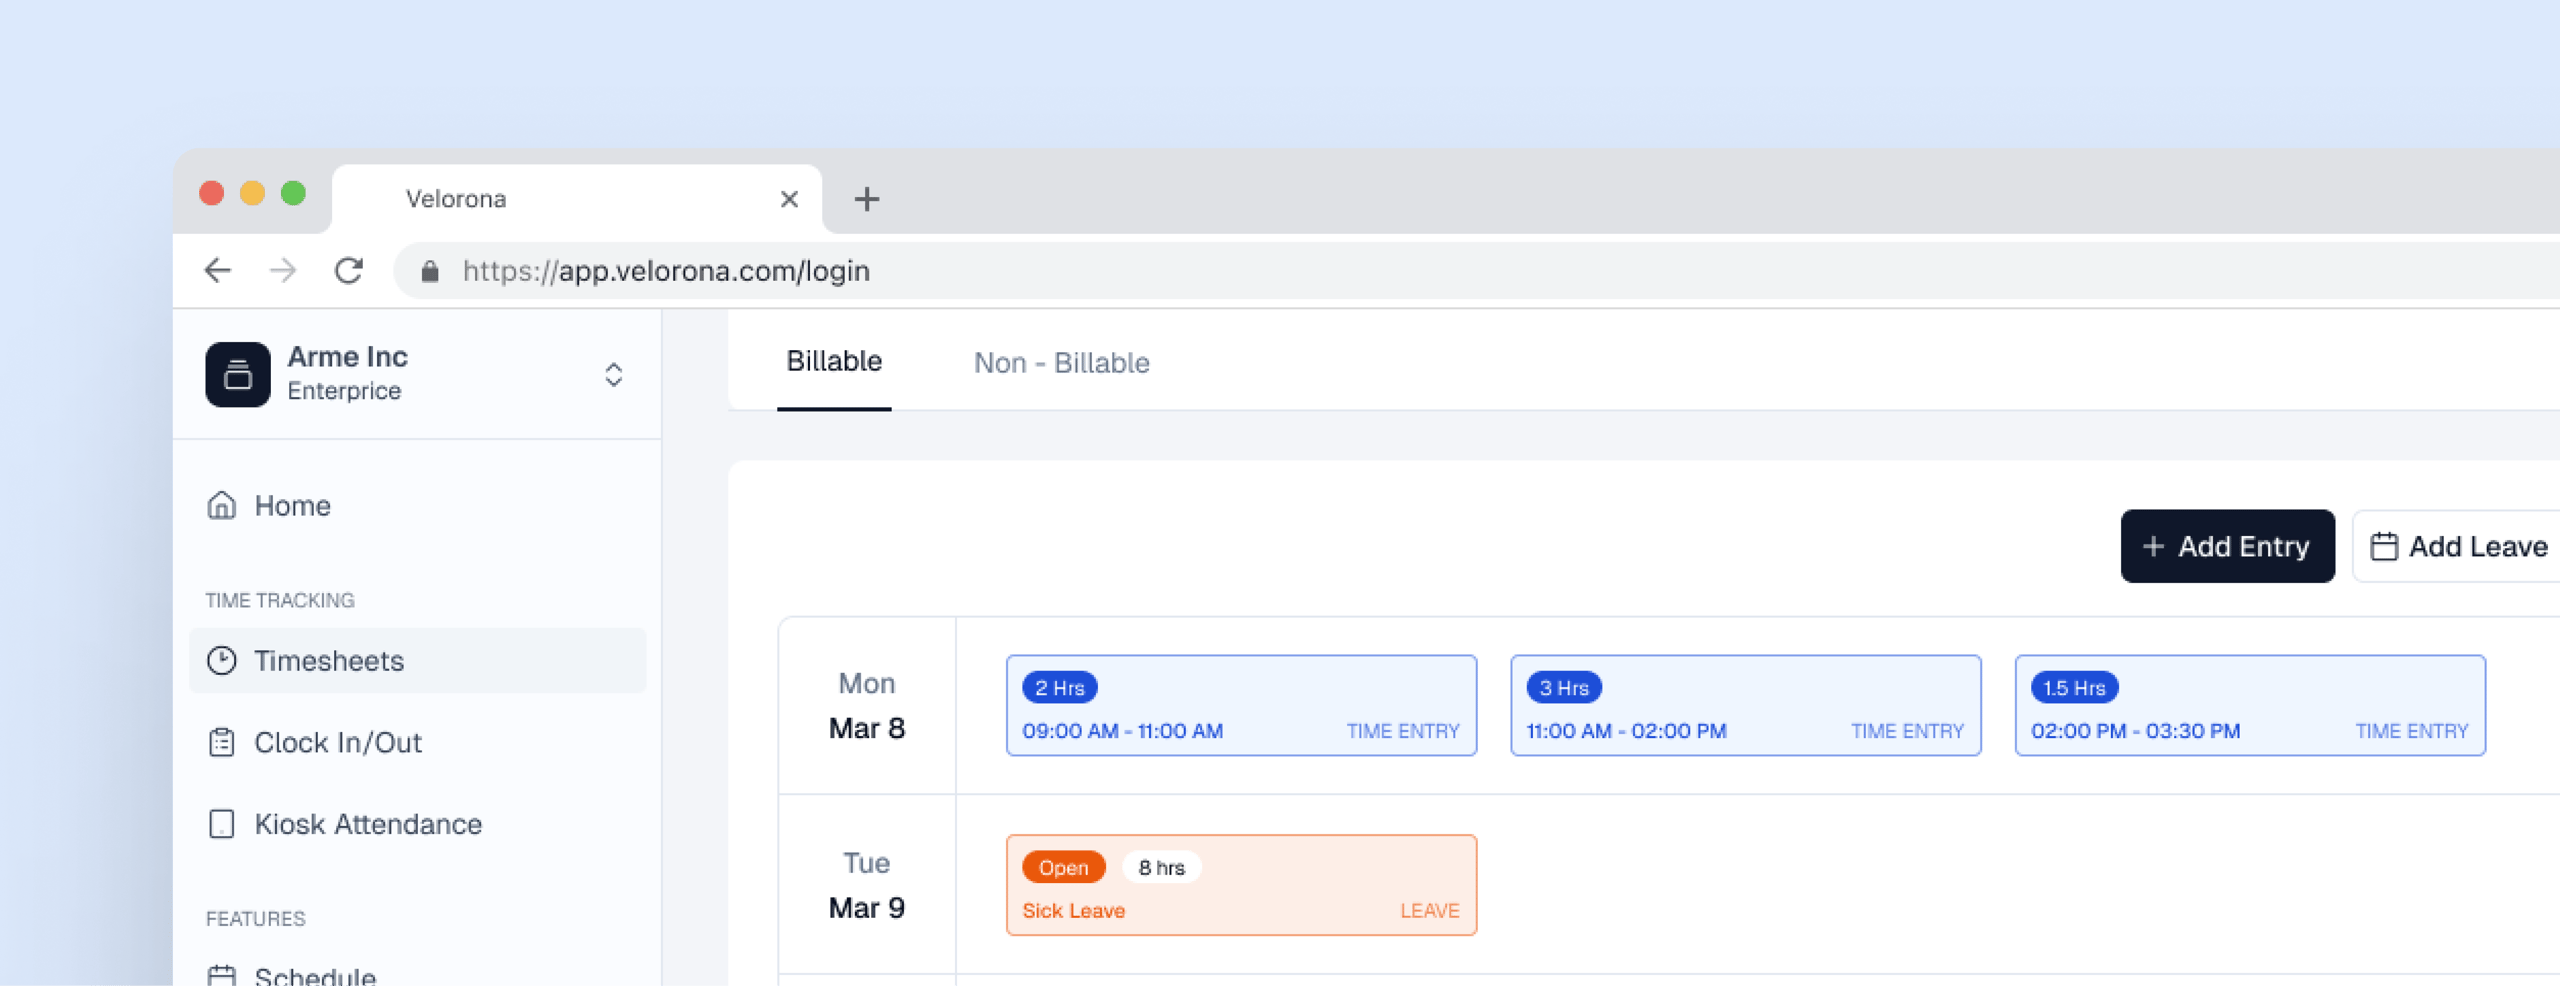Navigate back in browser
The width and height of the screenshot is (2560, 986).
click(218, 271)
